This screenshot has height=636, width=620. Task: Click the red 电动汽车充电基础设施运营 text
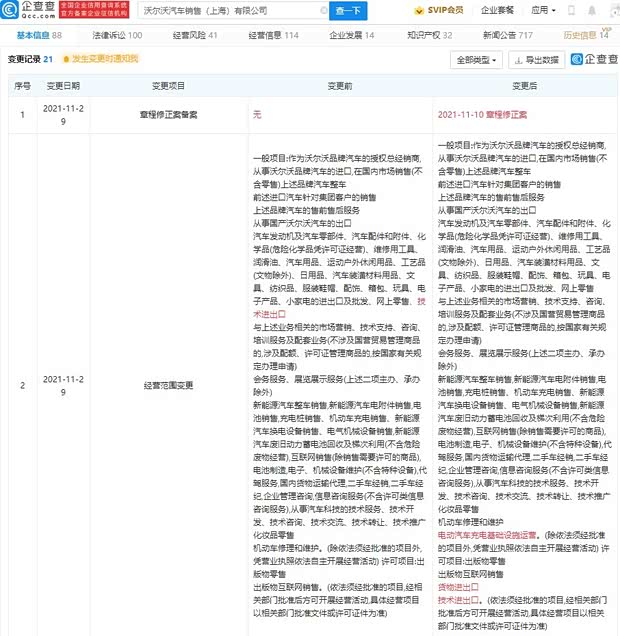point(487,535)
